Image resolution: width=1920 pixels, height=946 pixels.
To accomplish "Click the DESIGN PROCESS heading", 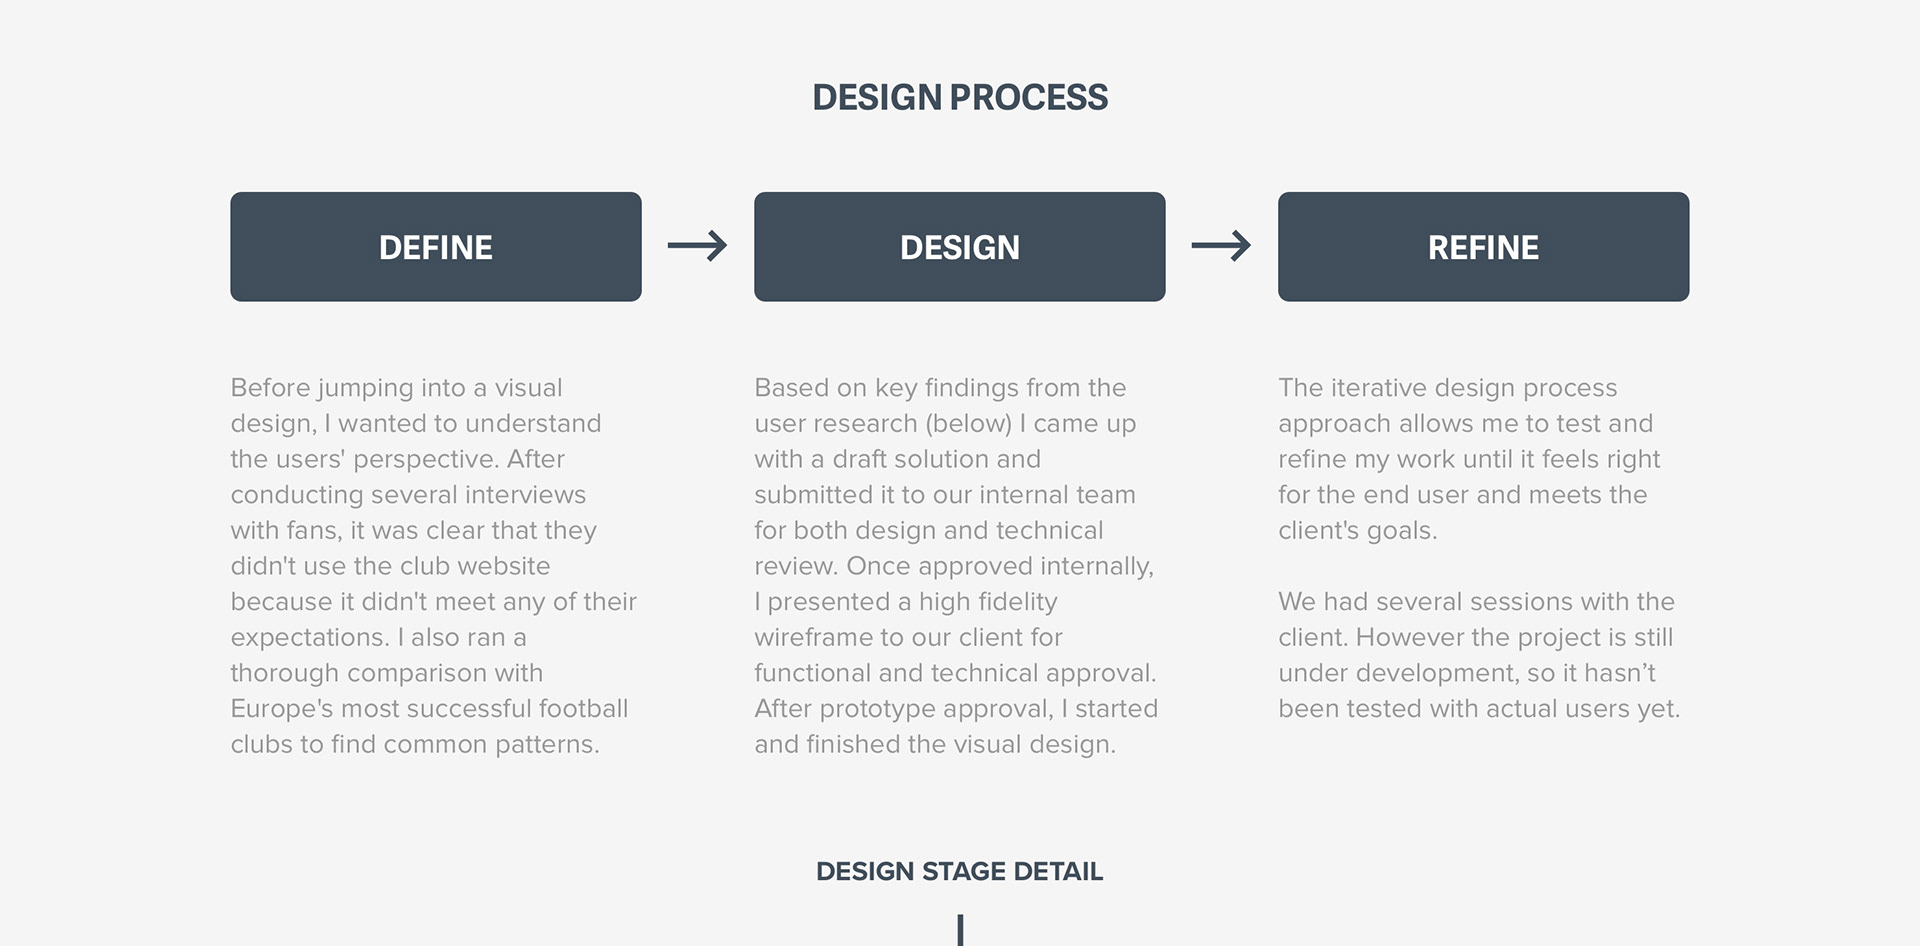I will [x=960, y=97].
